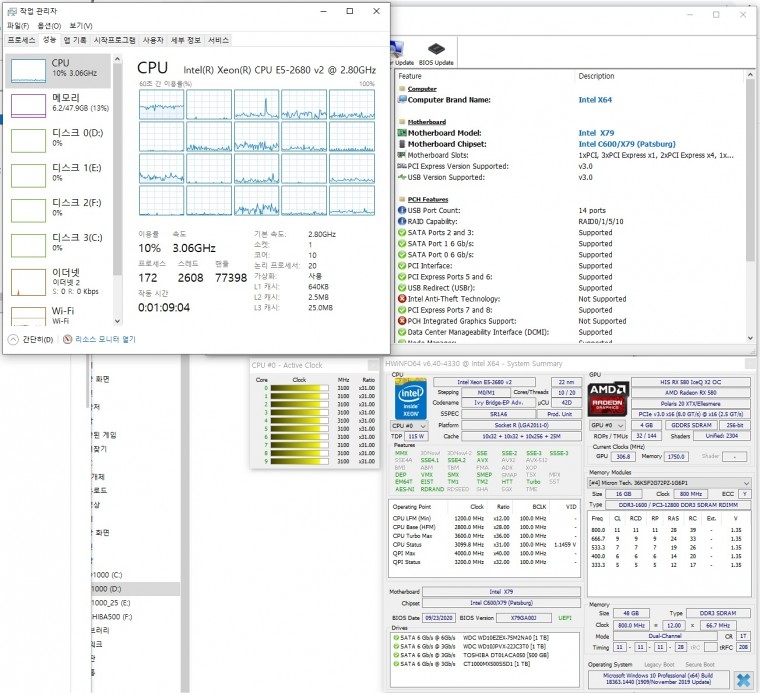Click scroll-up arrow of HWiNFO feature list
Screen dimensions: 760x695
[x=750, y=75]
